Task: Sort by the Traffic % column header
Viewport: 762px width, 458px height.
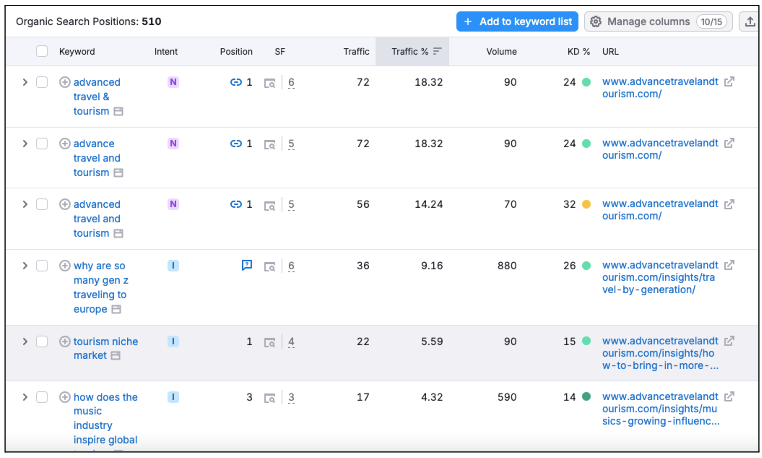Action: pyautogui.click(x=410, y=51)
